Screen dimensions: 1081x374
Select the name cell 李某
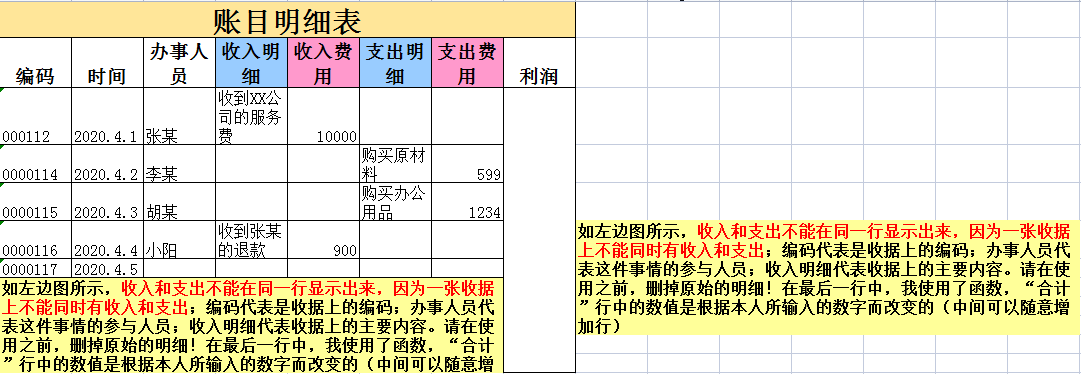pos(179,164)
